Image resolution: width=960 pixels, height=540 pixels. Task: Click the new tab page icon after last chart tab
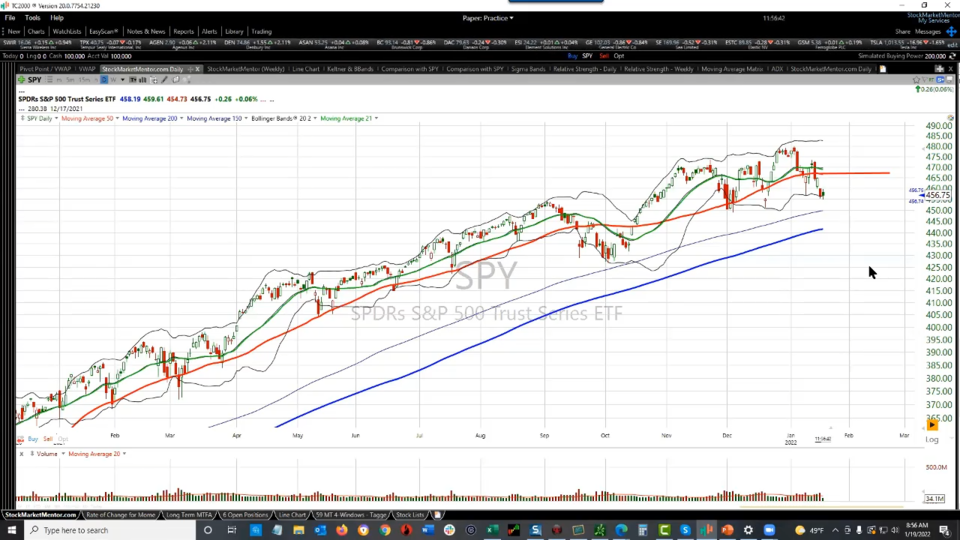[x=883, y=69]
